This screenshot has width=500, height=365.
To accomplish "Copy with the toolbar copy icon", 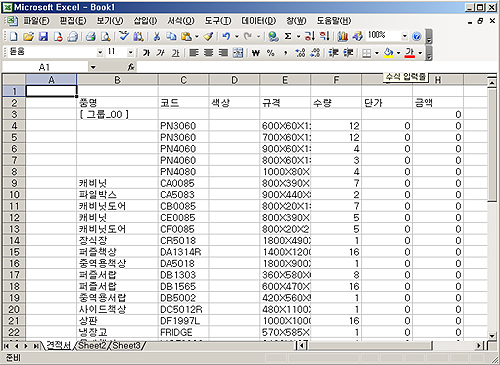I will [171, 36].
